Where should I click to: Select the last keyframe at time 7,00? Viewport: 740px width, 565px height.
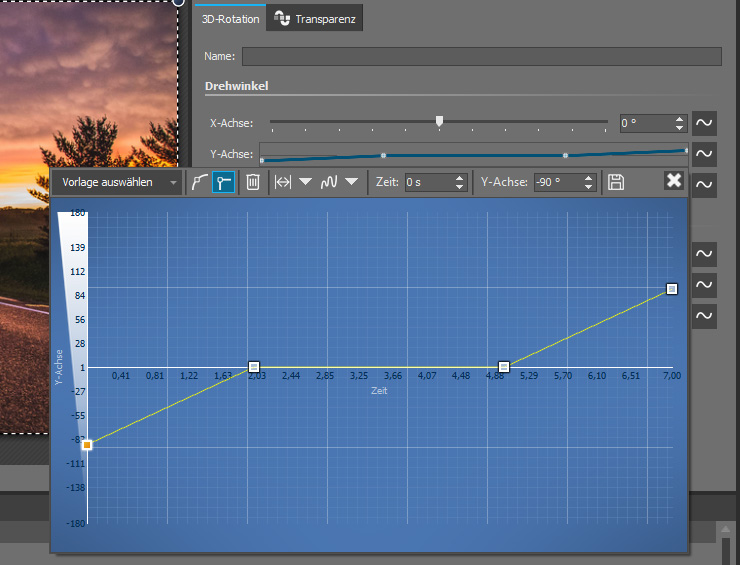[673, 289]
